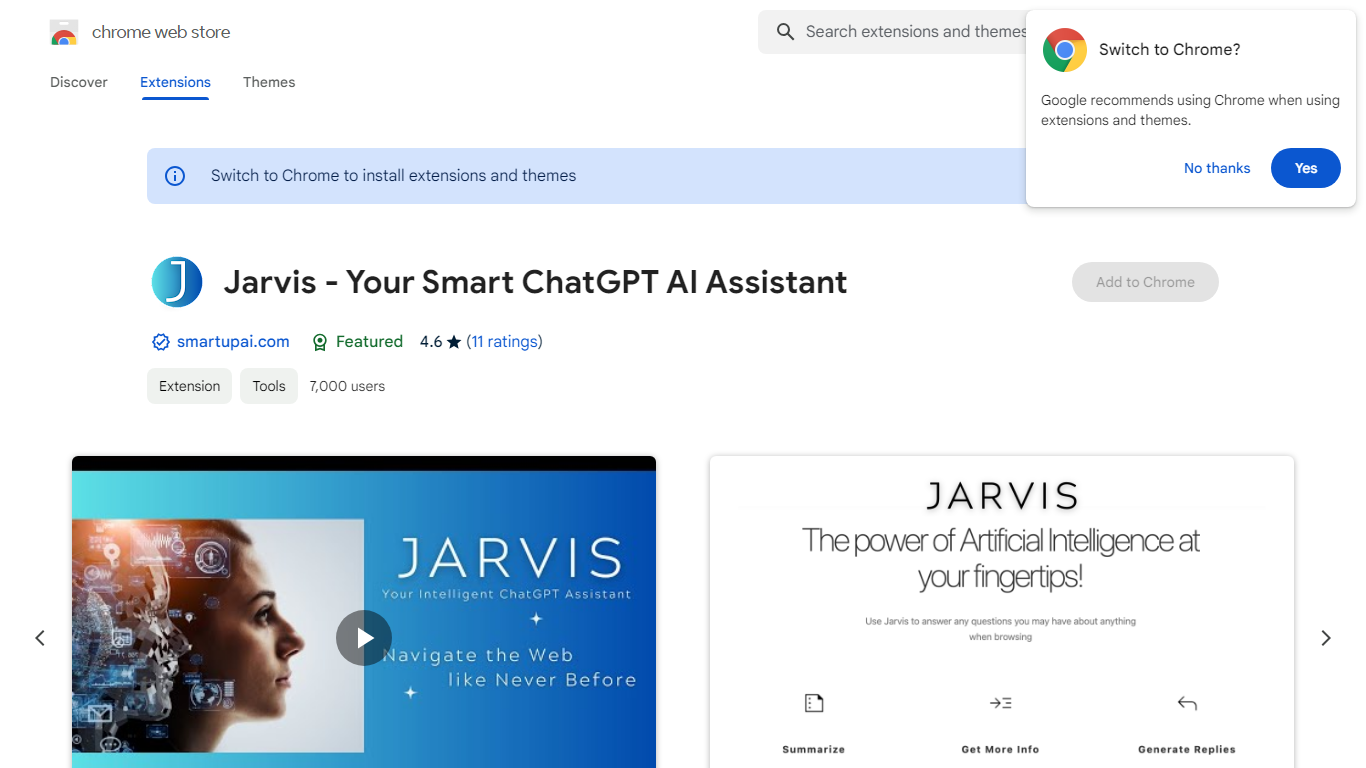The width and height of the screenshot is (1366, 768).
Task: Show the next screenshot with right arrow
Action: [x=1325, y=638]
